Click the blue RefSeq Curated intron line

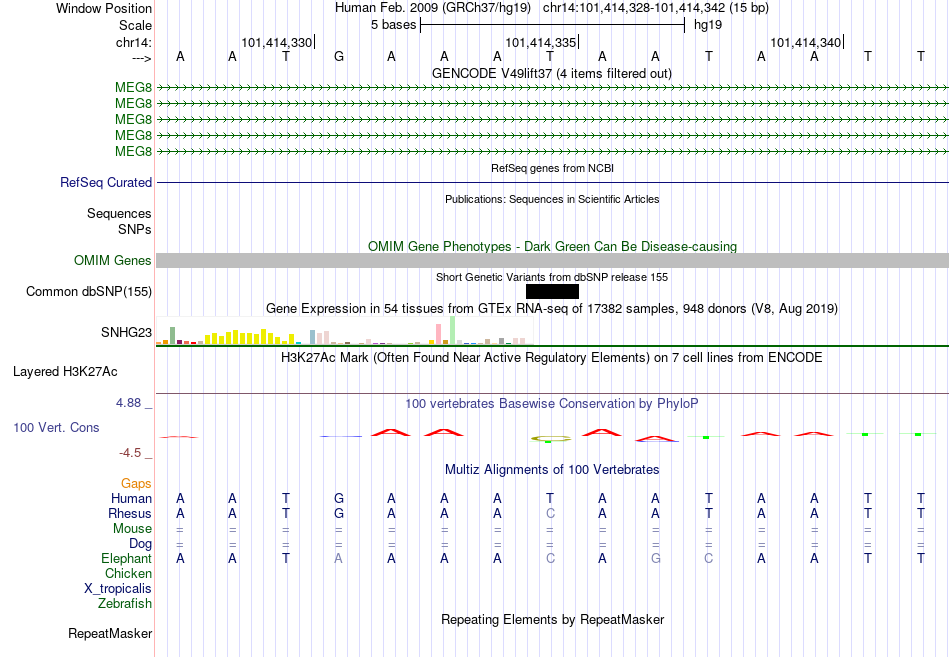click(552, 182)
